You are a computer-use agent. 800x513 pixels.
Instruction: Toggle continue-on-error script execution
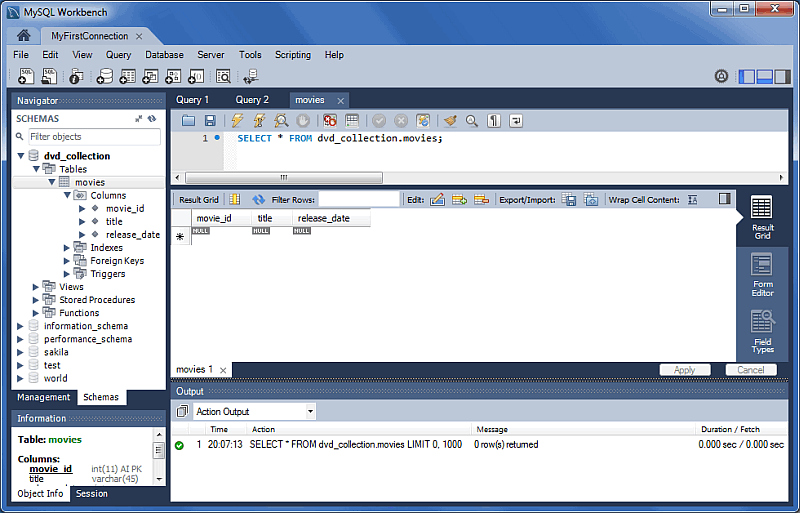pyautogui.click(x=330, y=120)
